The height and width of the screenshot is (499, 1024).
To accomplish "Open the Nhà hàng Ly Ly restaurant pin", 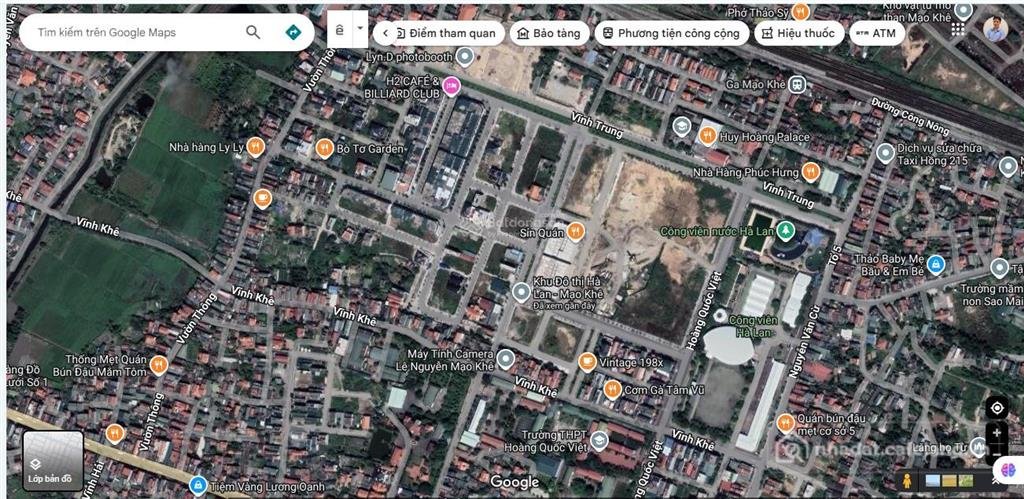I will tap(255, 147).
